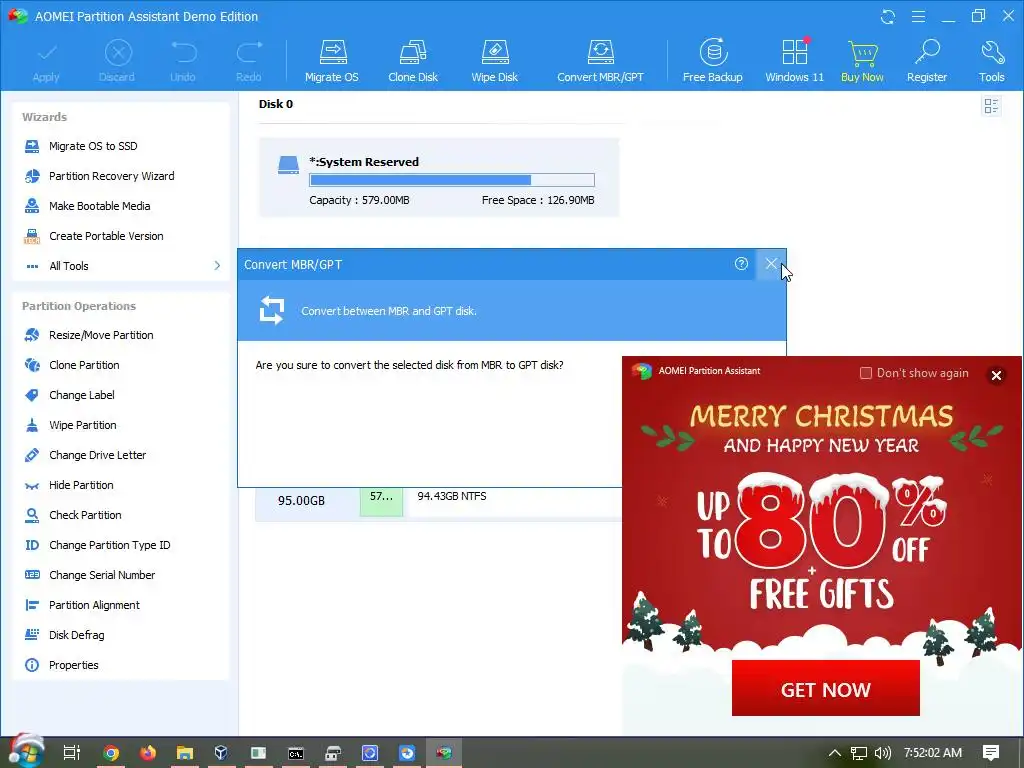Close the Christmas promo popup
This screenshot has width=1024, height=768.
point(997,375)
